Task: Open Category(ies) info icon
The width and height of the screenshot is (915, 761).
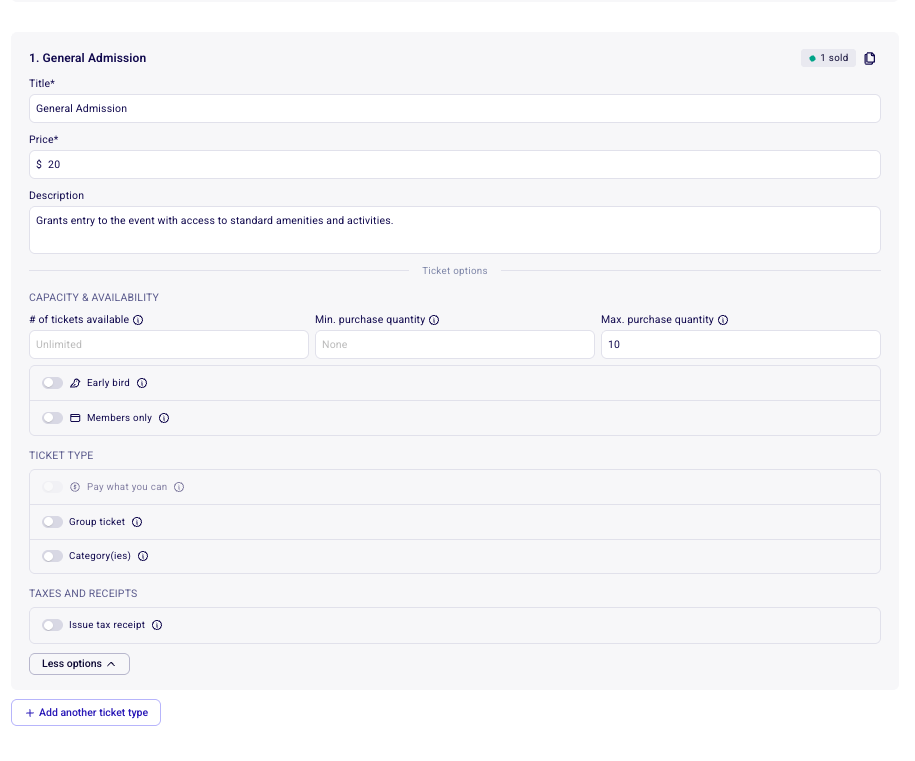Action: click(143, 556)
